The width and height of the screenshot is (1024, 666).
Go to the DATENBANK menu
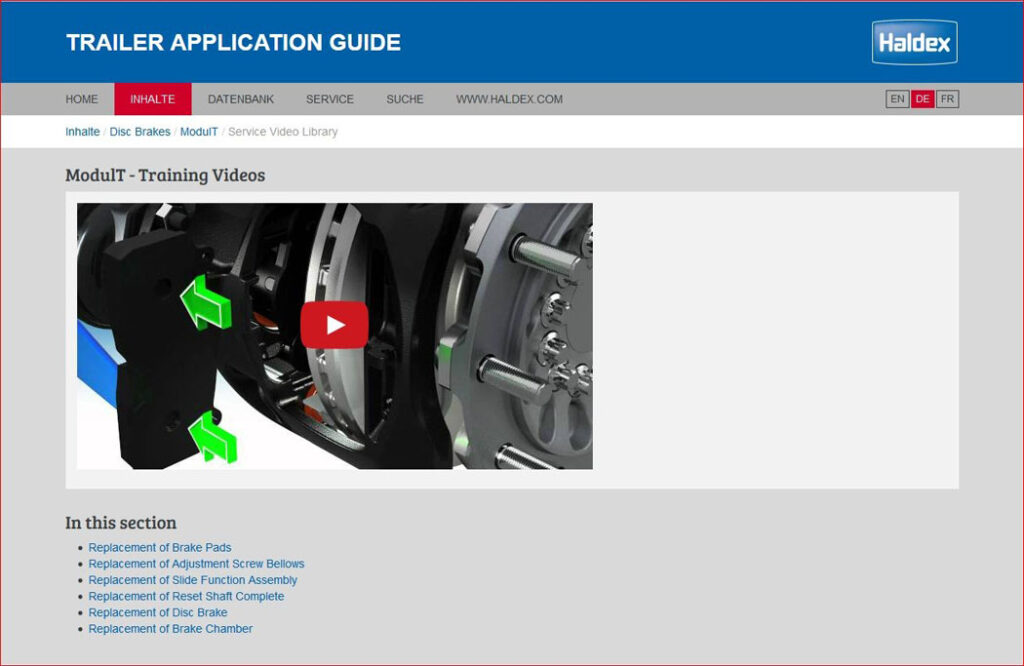click(241, 99)
